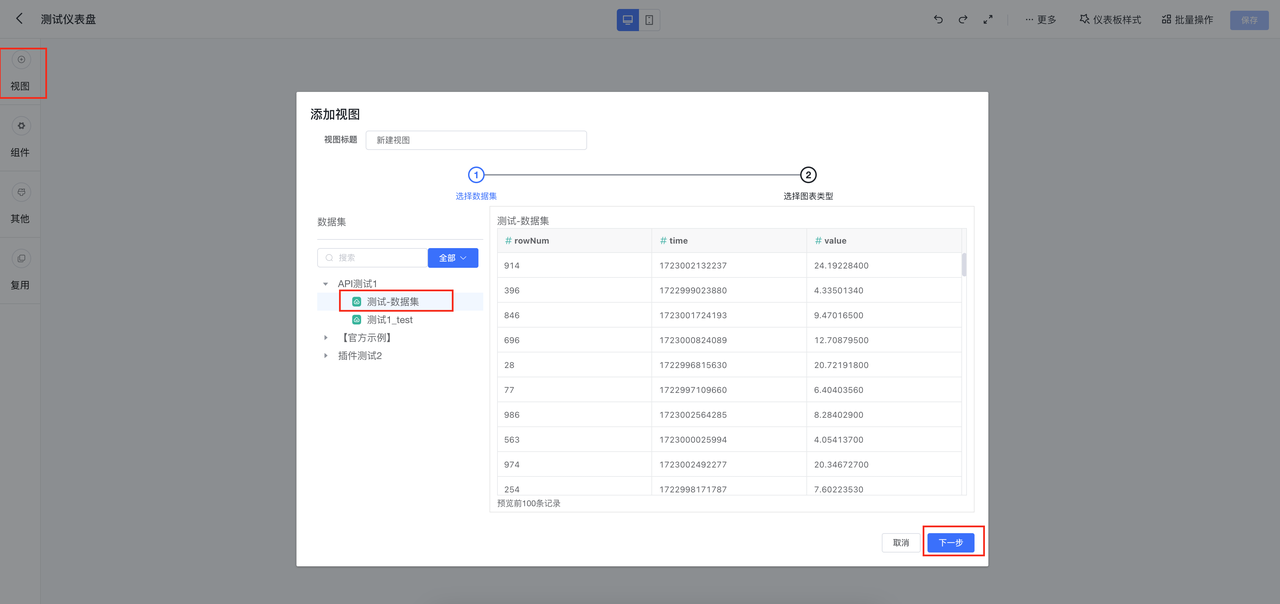Switch to mobile preview mode

tap(649, 18)
